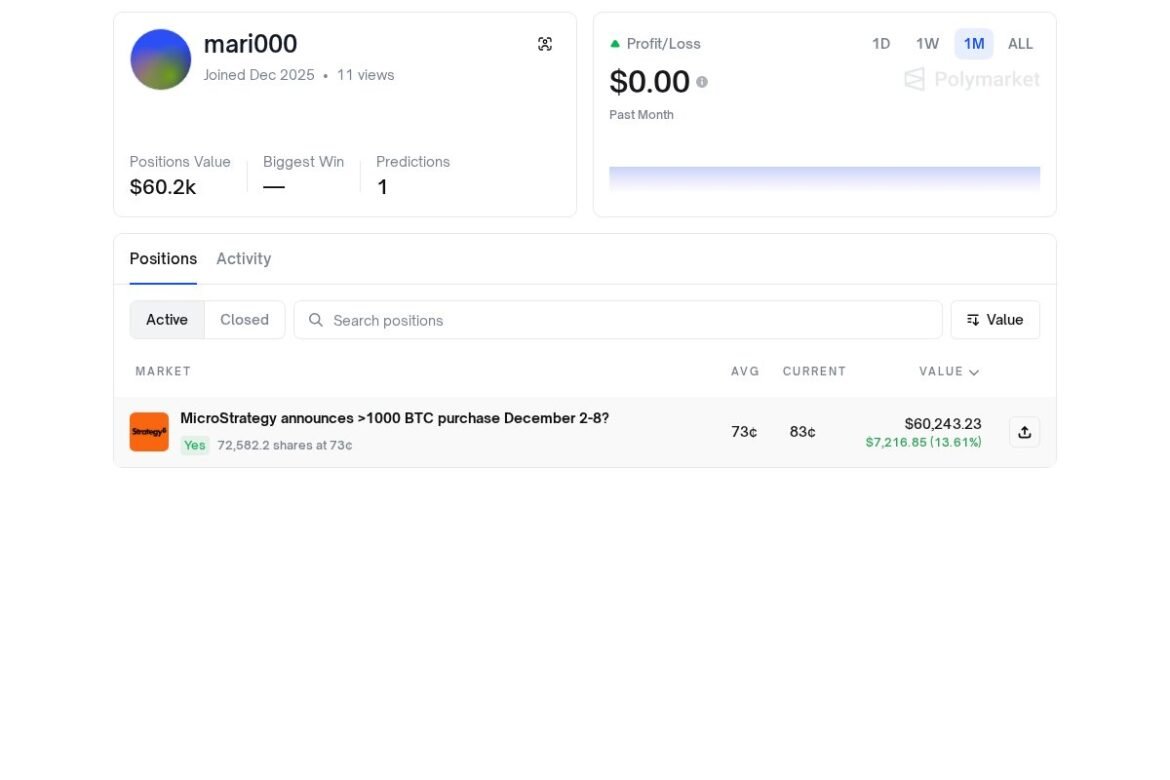Click the Yes outcome badge
Viewport: 1170px width, 780px height.
click(194, 445)
